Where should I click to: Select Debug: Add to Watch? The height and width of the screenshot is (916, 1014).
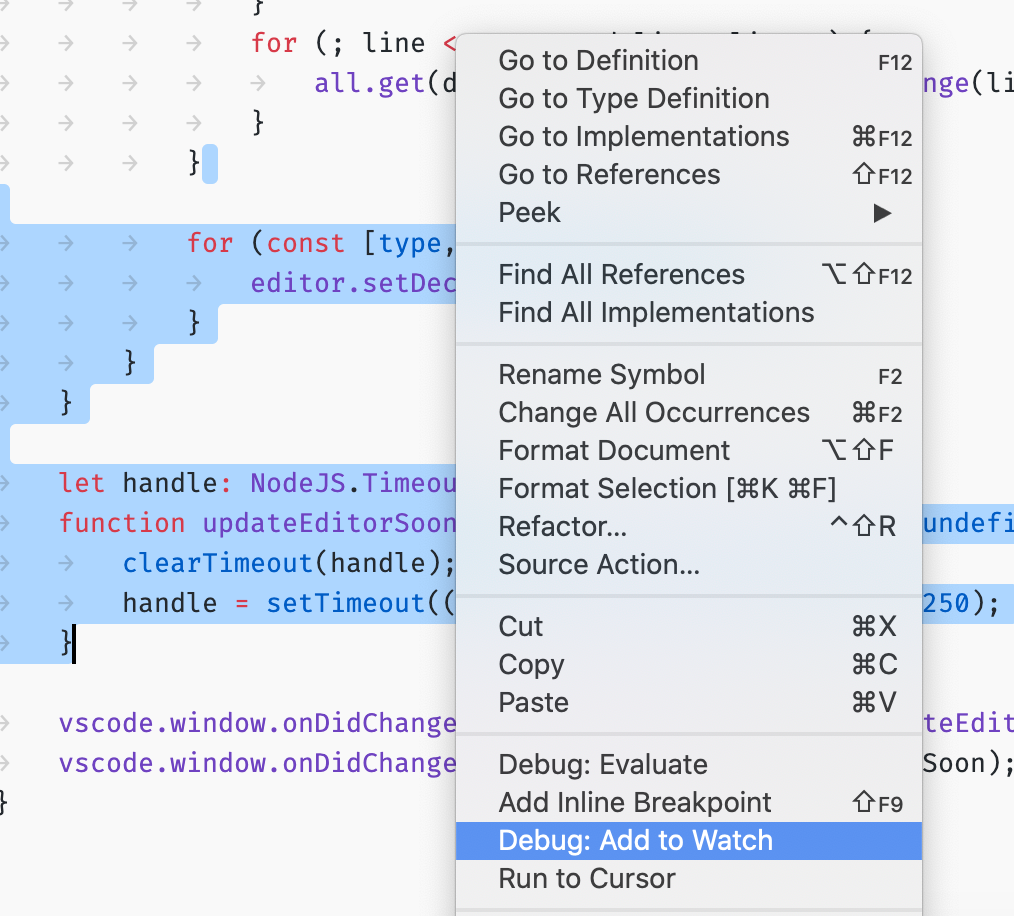636,840
